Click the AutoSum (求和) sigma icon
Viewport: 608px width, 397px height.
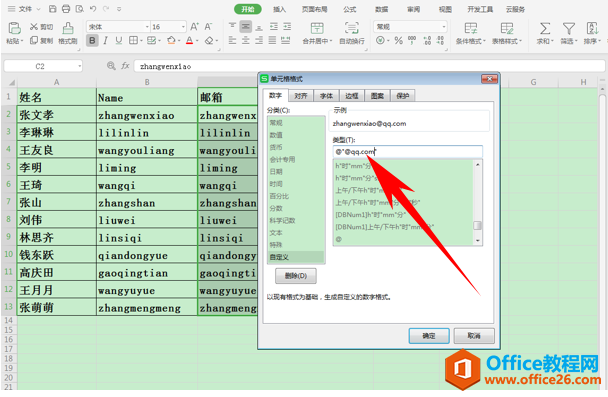[x=545, y=28]
